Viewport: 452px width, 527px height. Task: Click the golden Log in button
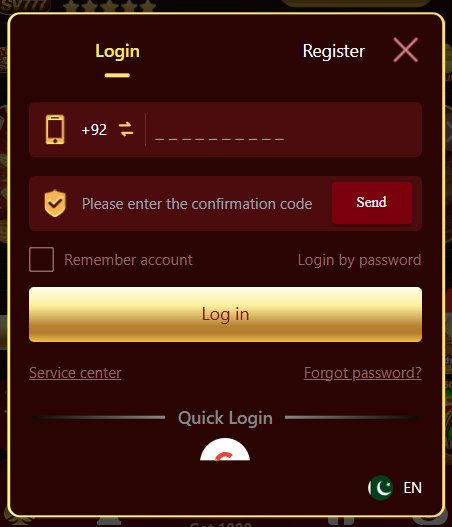225,315
